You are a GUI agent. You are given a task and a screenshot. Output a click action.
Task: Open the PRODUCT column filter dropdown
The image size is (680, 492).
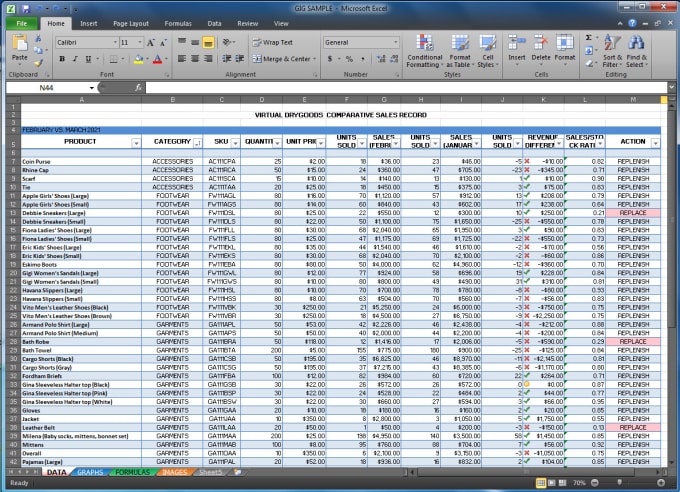tap(136, 143)
